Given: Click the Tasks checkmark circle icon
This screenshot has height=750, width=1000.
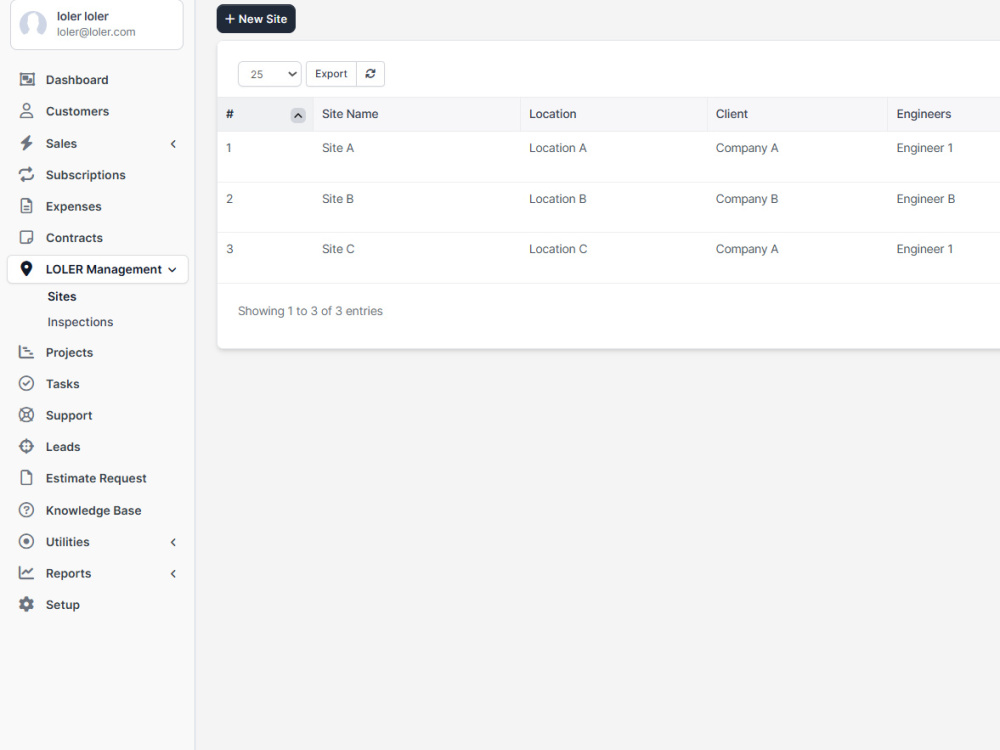Looking at the screenshot, I should coord(26,383).
